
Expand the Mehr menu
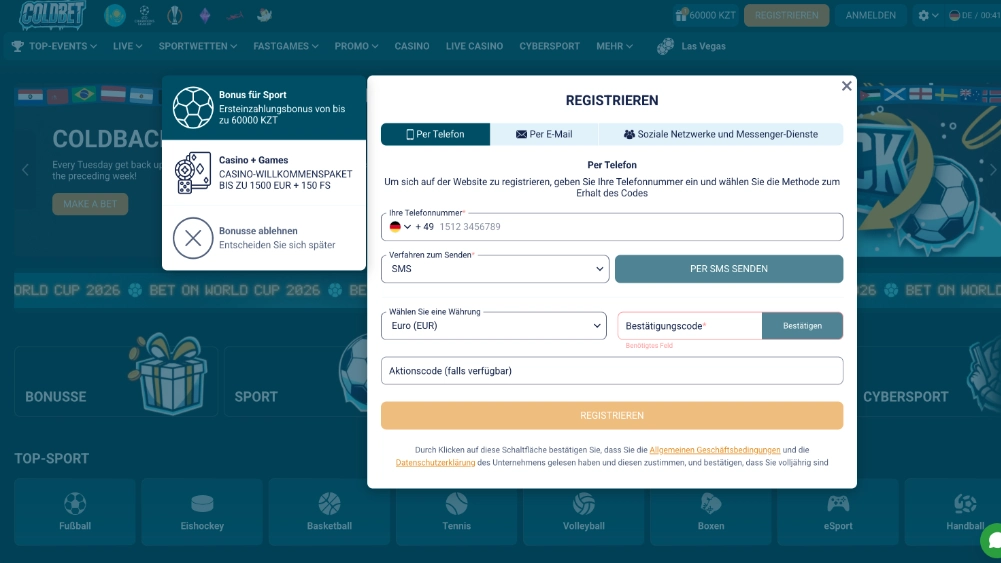pyautogui.click(x=614, y=46)
